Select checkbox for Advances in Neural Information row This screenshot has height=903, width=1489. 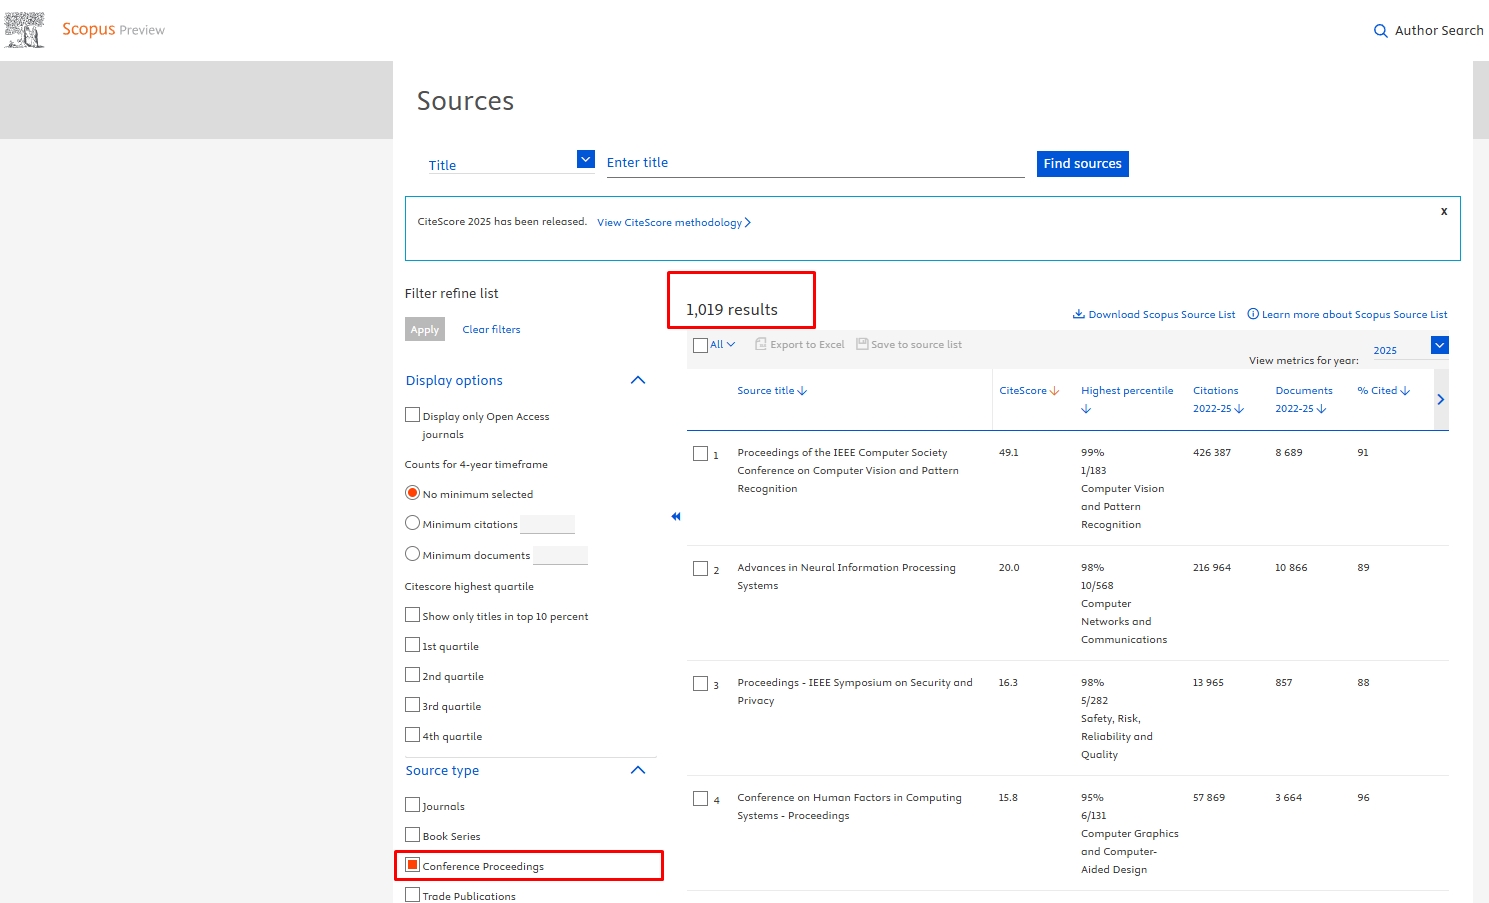tap(700, 568)
